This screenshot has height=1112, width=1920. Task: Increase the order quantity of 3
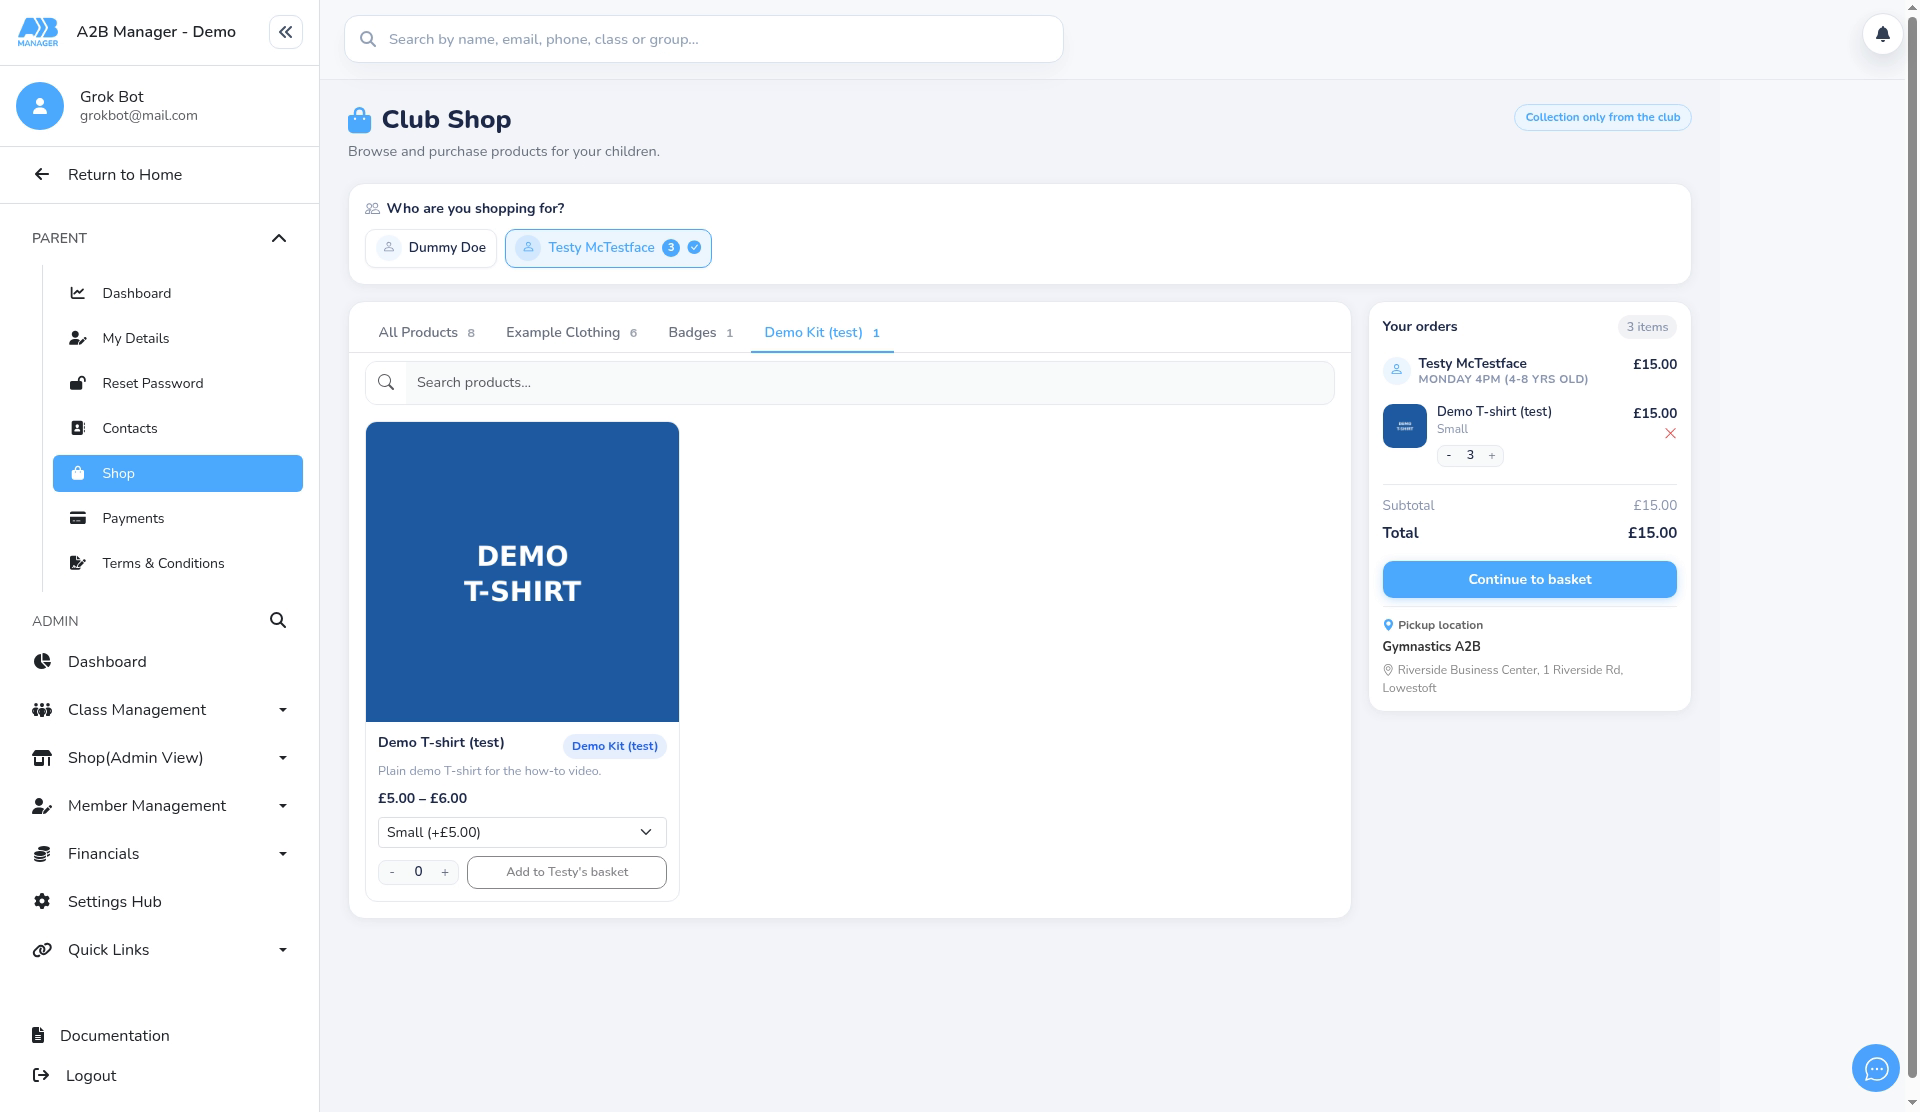[x=1491, y=456]
